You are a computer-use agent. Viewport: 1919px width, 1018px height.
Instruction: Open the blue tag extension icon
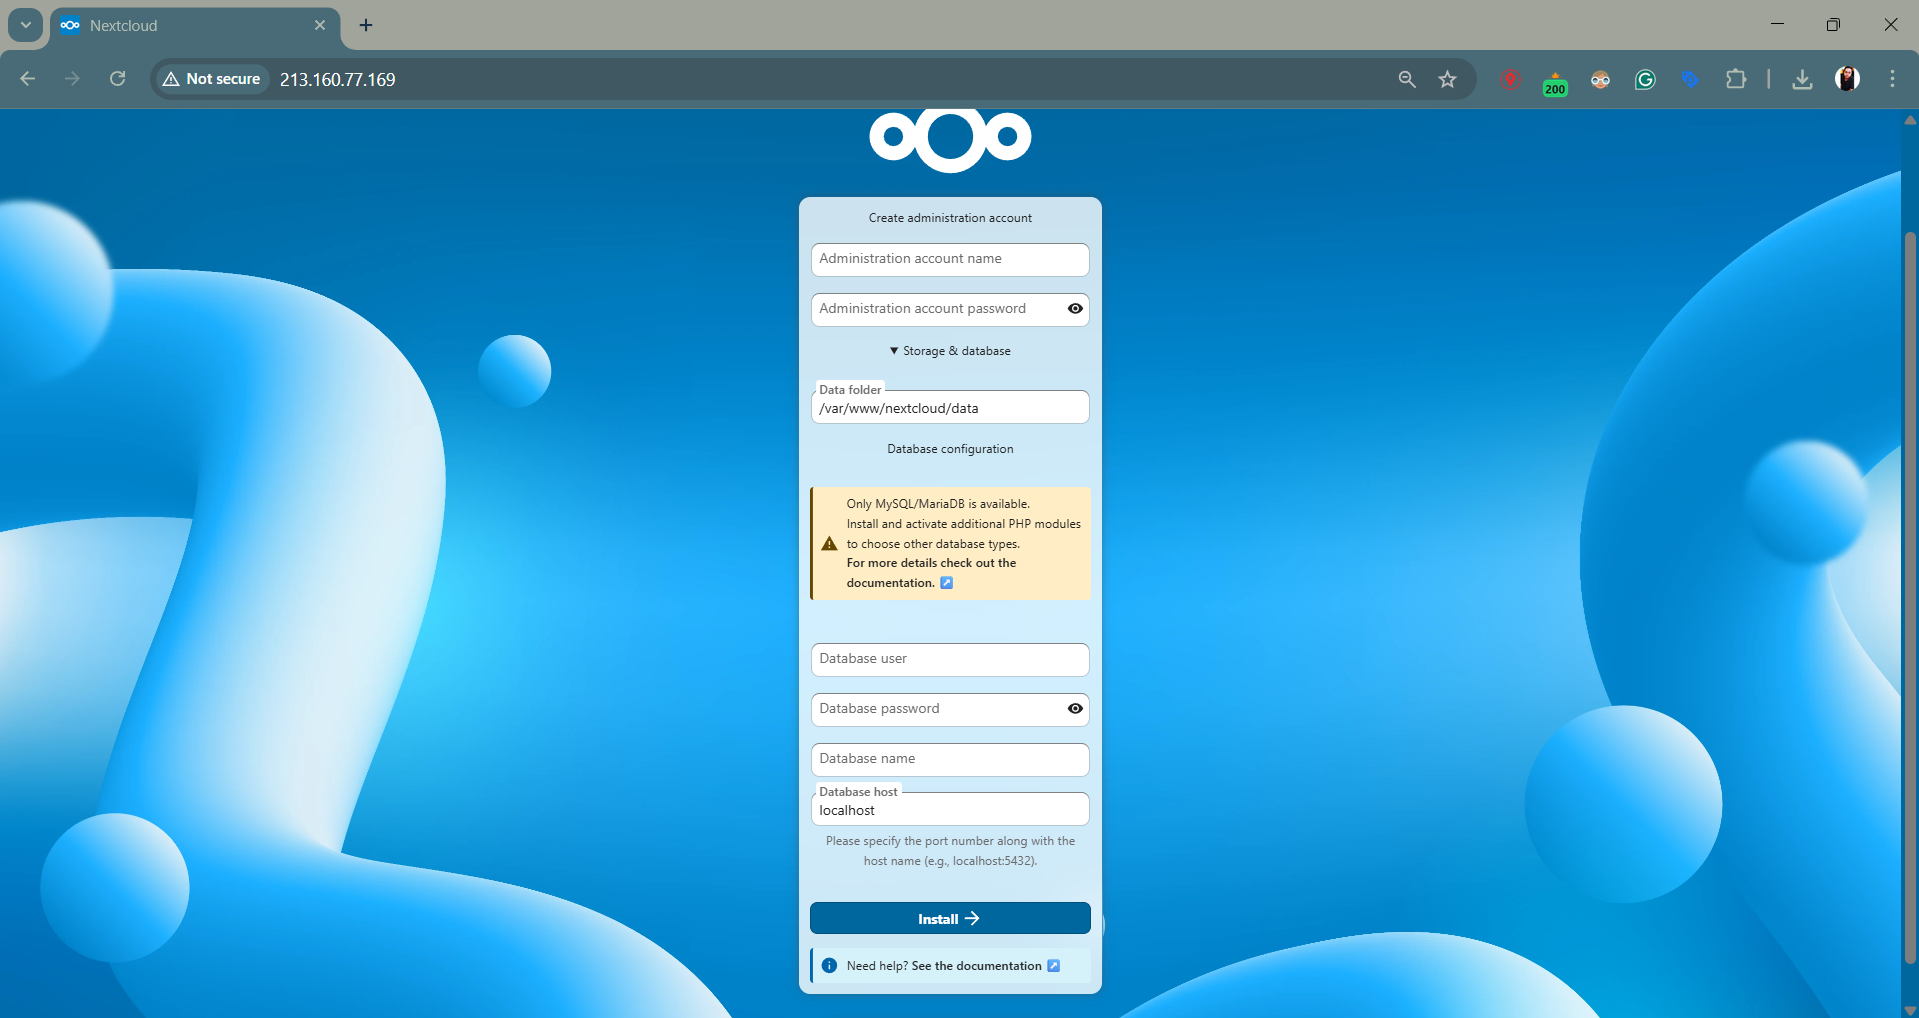[1690, 79]
